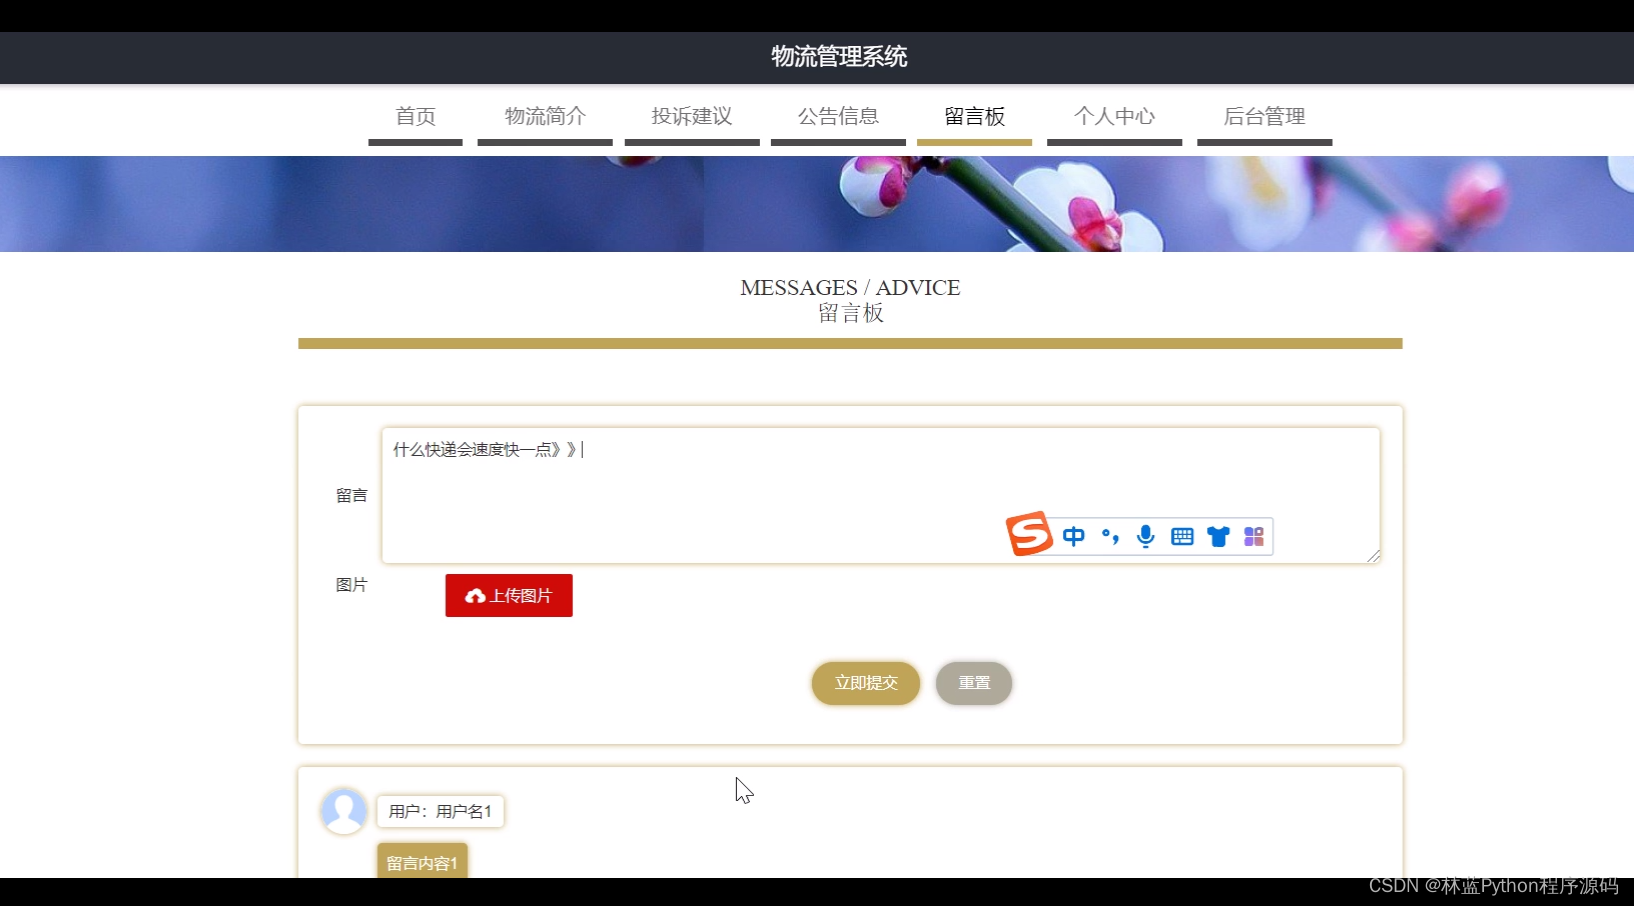The height and width of the screenshot is (906, 1634).
Task: Activate the voice input microphone icon
Action: tap(1145, 536)
